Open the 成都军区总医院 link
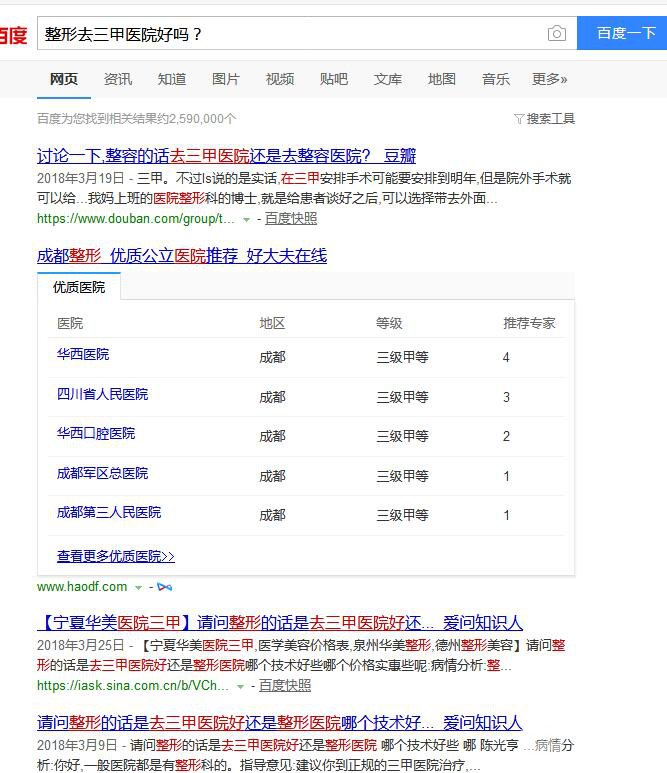The width and height of the screenshot is (667, 773). click(x=103, y=473)
